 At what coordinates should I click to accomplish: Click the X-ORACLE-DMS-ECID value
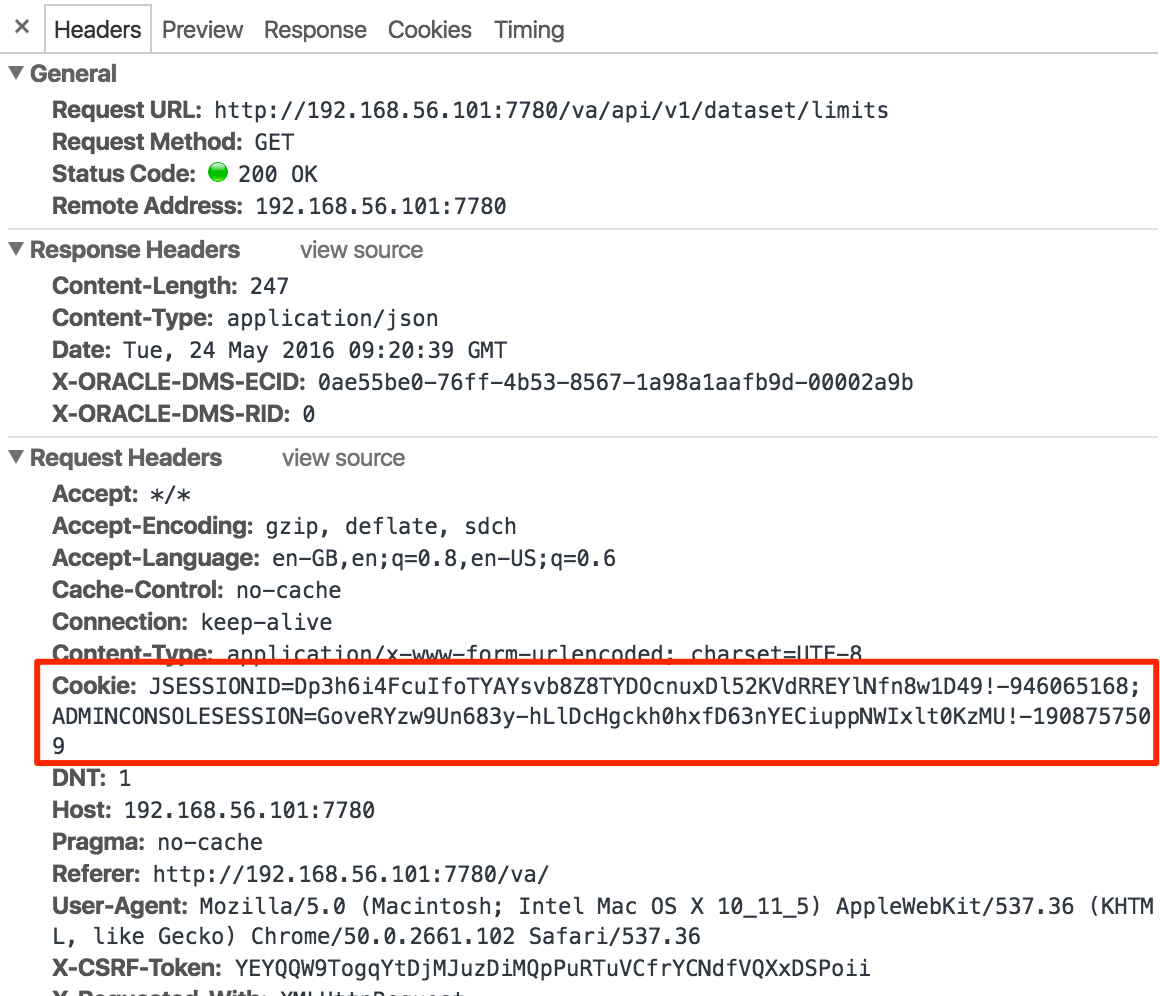[615, 382]
